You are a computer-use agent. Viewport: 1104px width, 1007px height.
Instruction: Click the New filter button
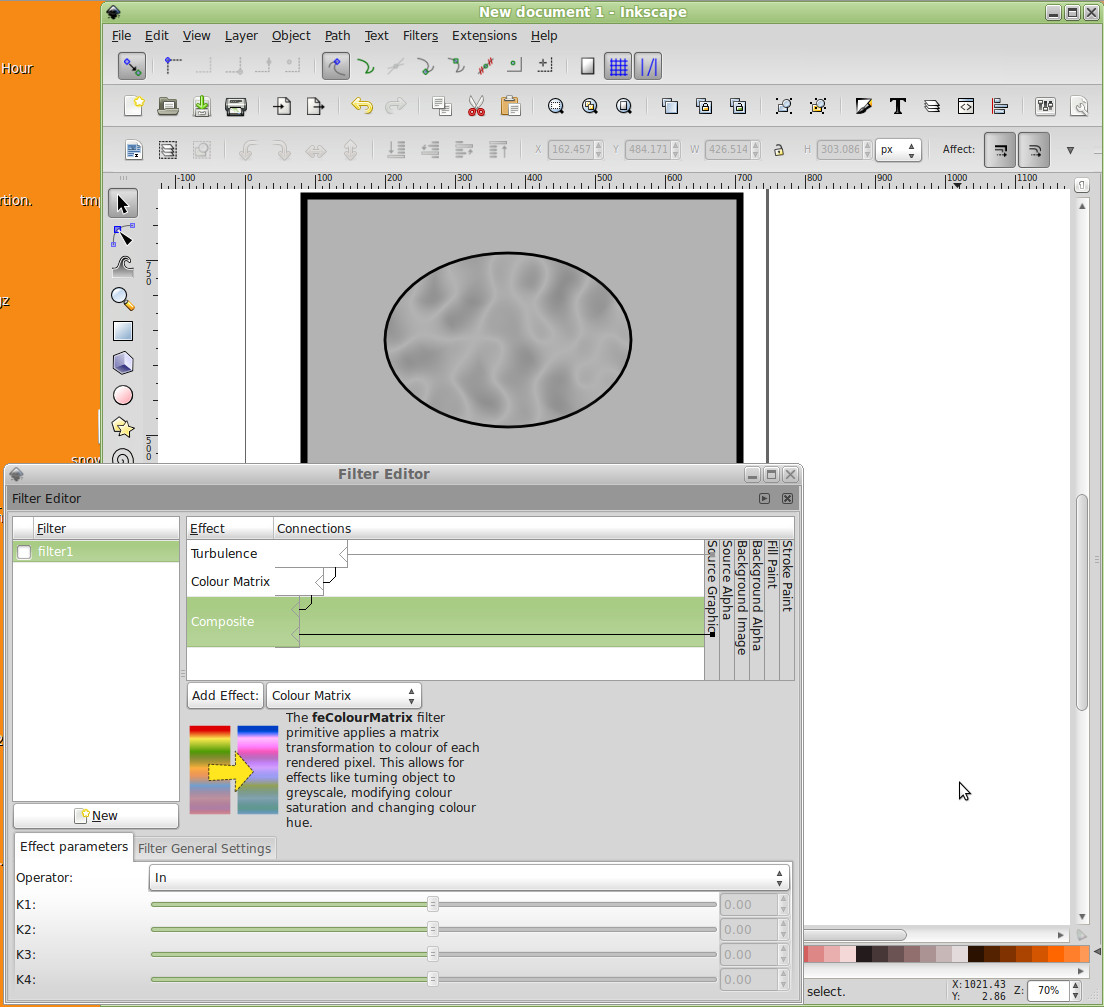coord(96,816)
